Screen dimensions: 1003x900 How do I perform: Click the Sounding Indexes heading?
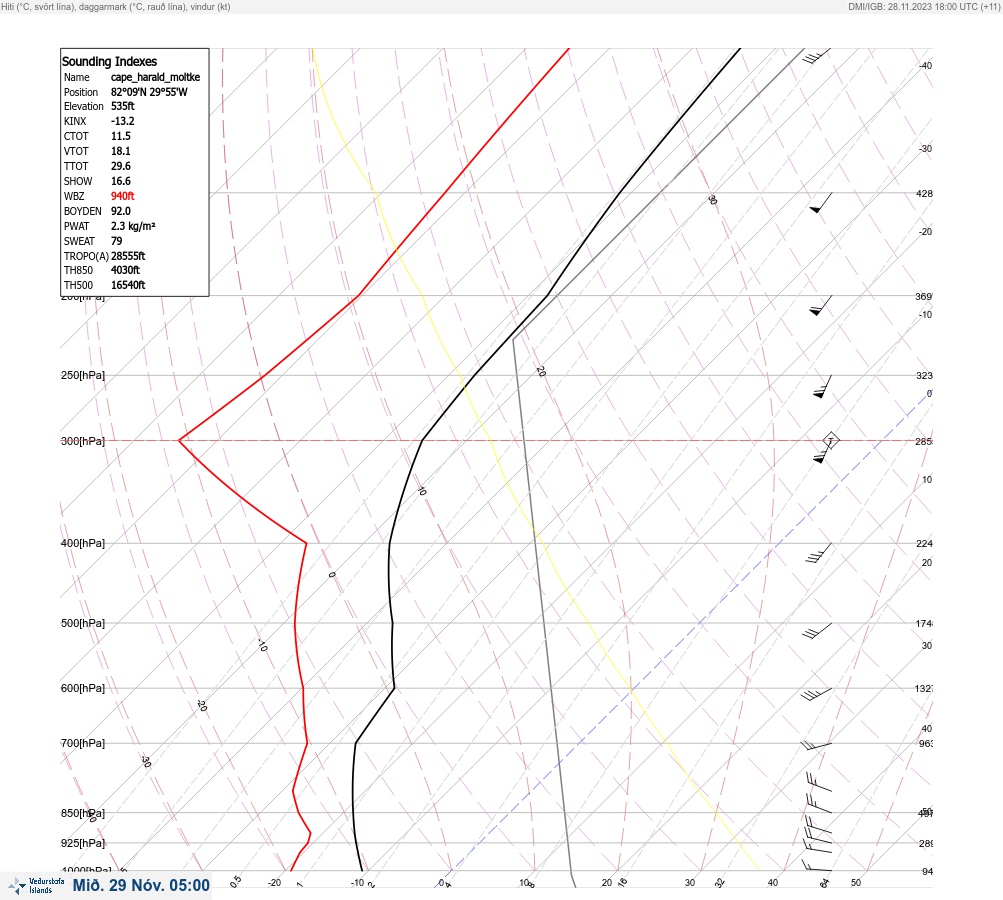tap(109, 61)
